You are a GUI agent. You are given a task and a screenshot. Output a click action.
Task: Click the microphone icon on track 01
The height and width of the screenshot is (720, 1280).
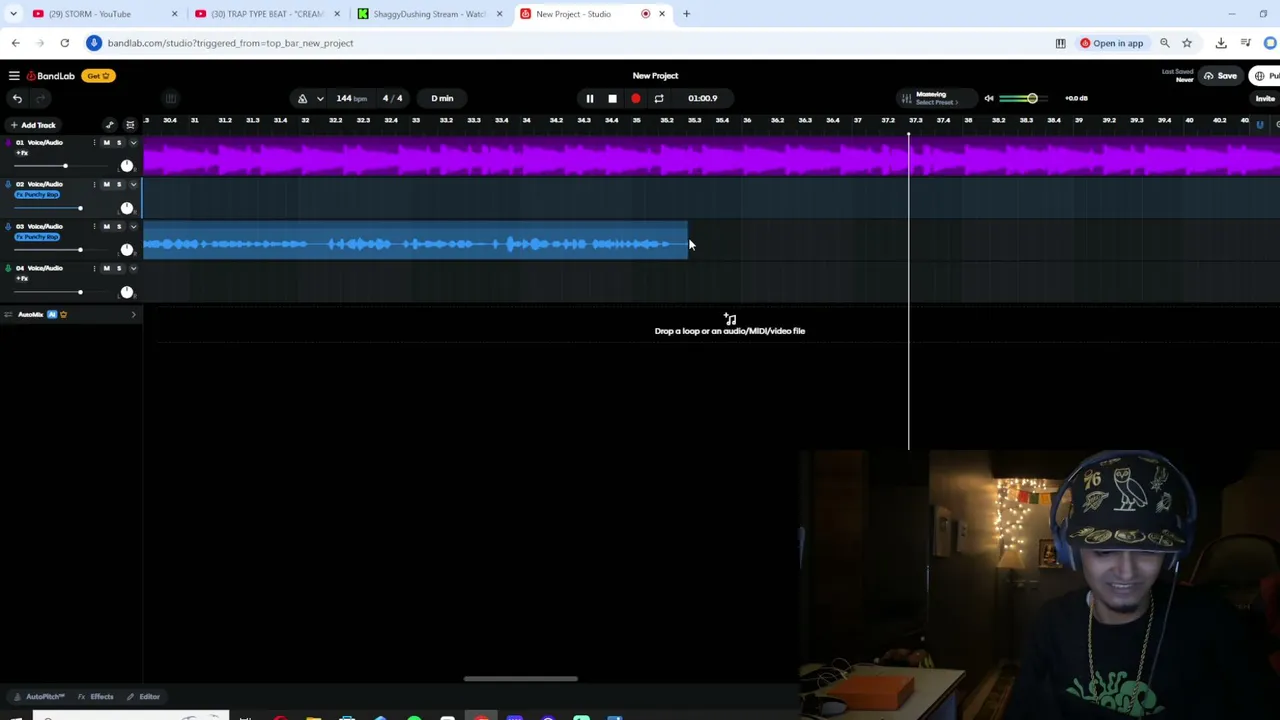coord(7,143)
